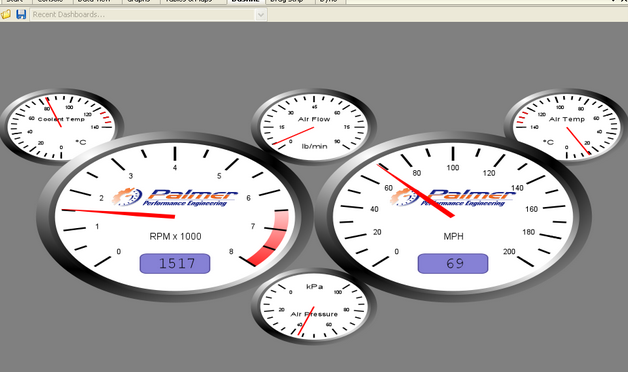Click the RPM x 1000 label
The image size is (628, 372).
tap(175, 236)
